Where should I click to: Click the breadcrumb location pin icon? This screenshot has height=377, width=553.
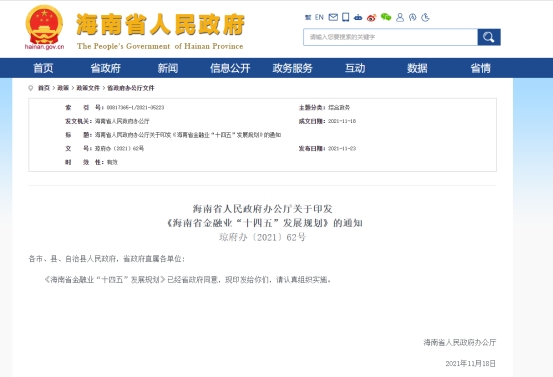coord(31,88)
